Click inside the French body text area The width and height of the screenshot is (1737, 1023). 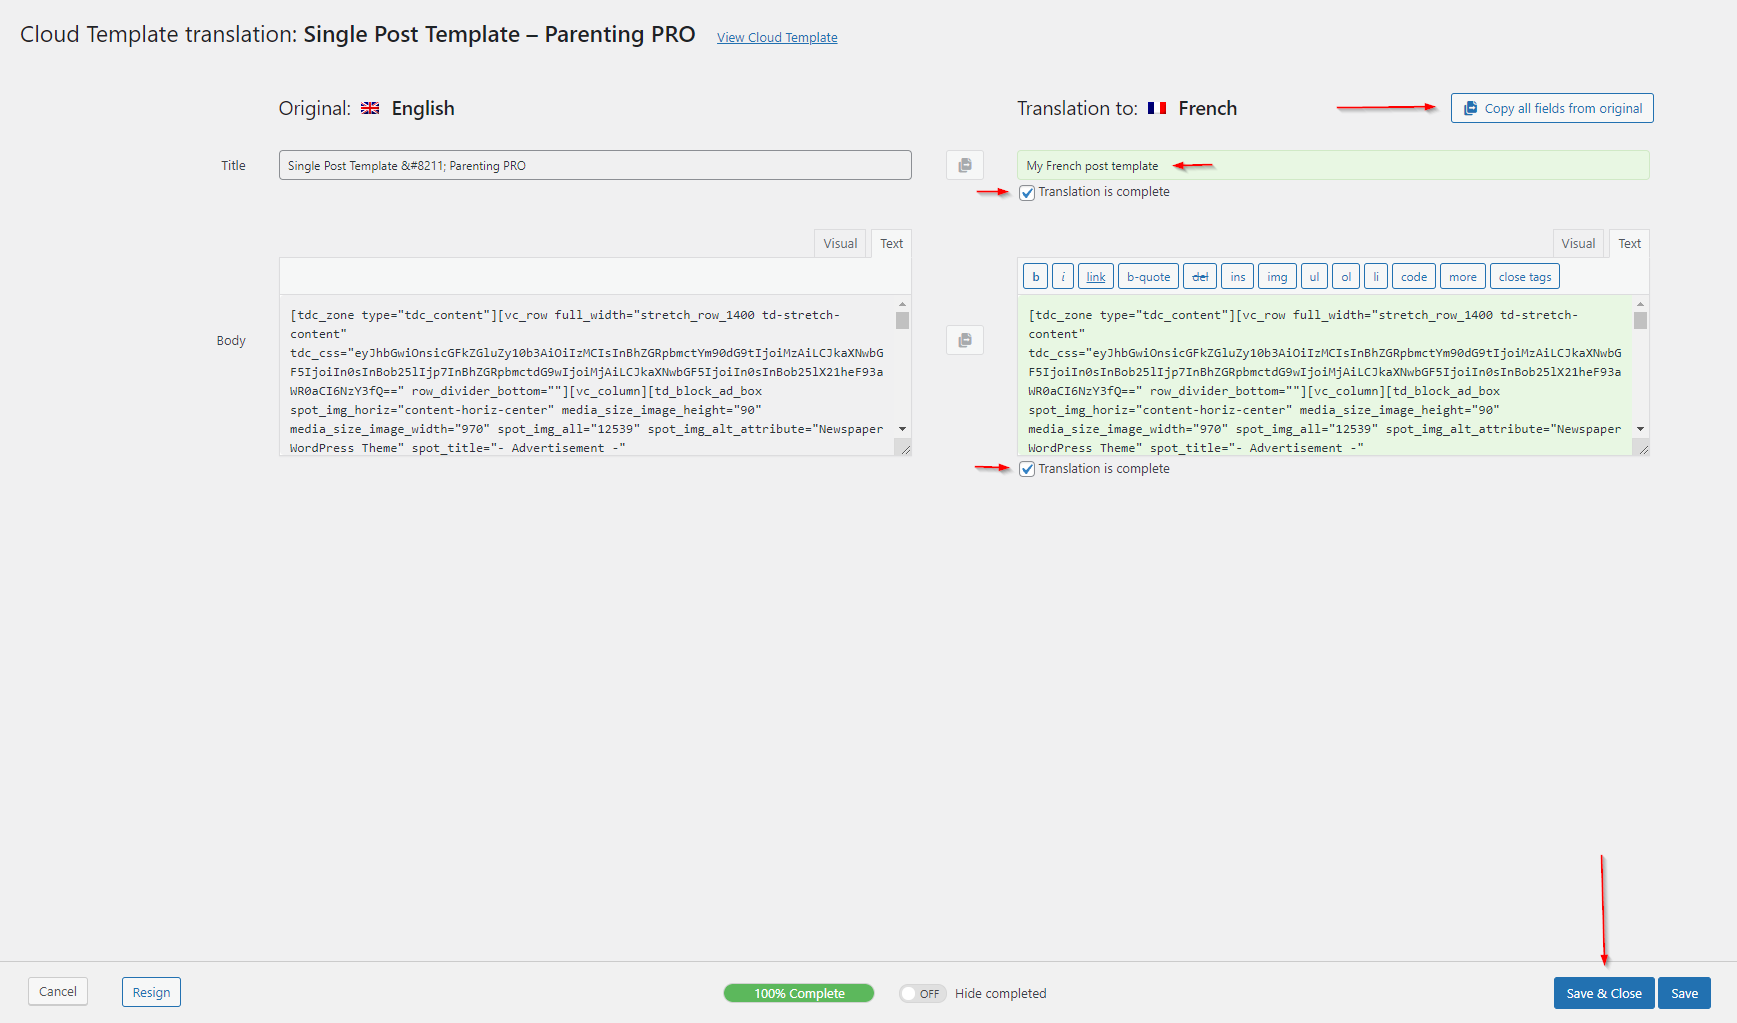1325,375
